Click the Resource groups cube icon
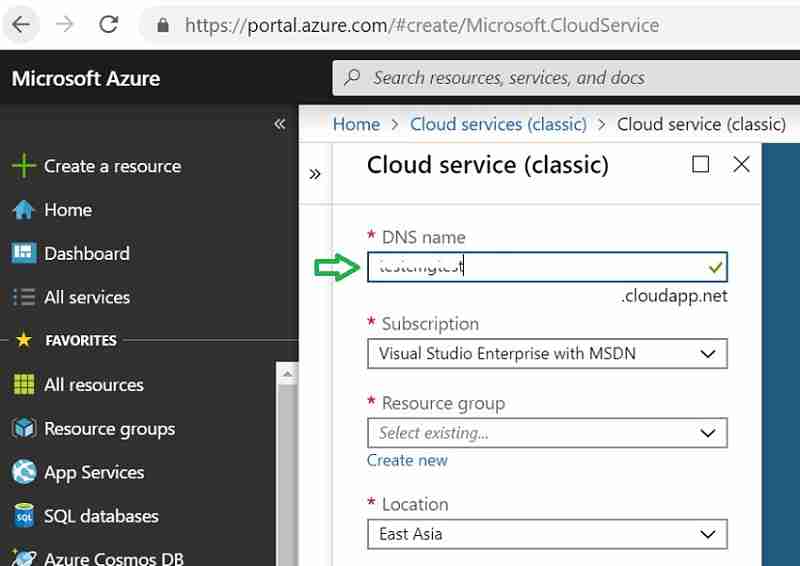The height and width of the screenshot is (566, 800). click(23, 428)
